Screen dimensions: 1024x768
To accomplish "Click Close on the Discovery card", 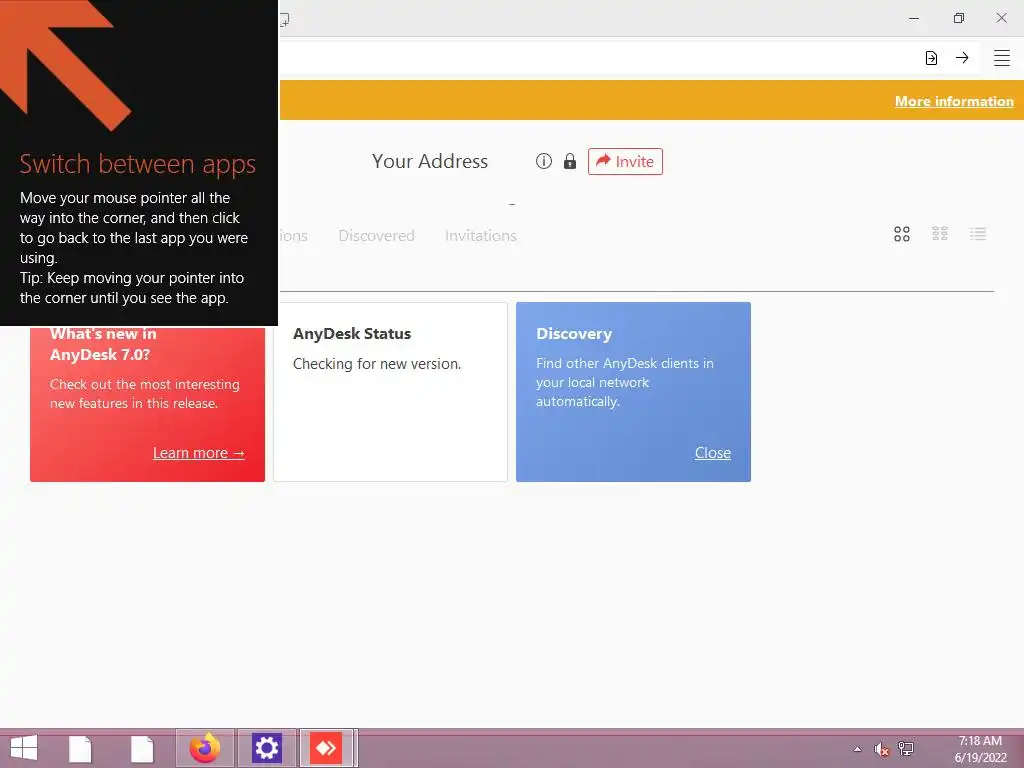I will [712, 453].
